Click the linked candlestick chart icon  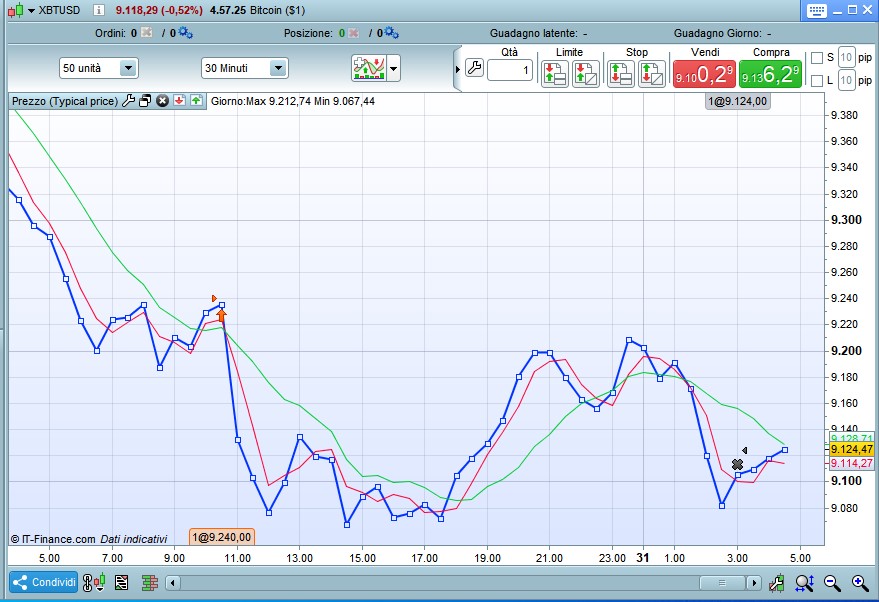pyautogui.click(x=94, y=583)
